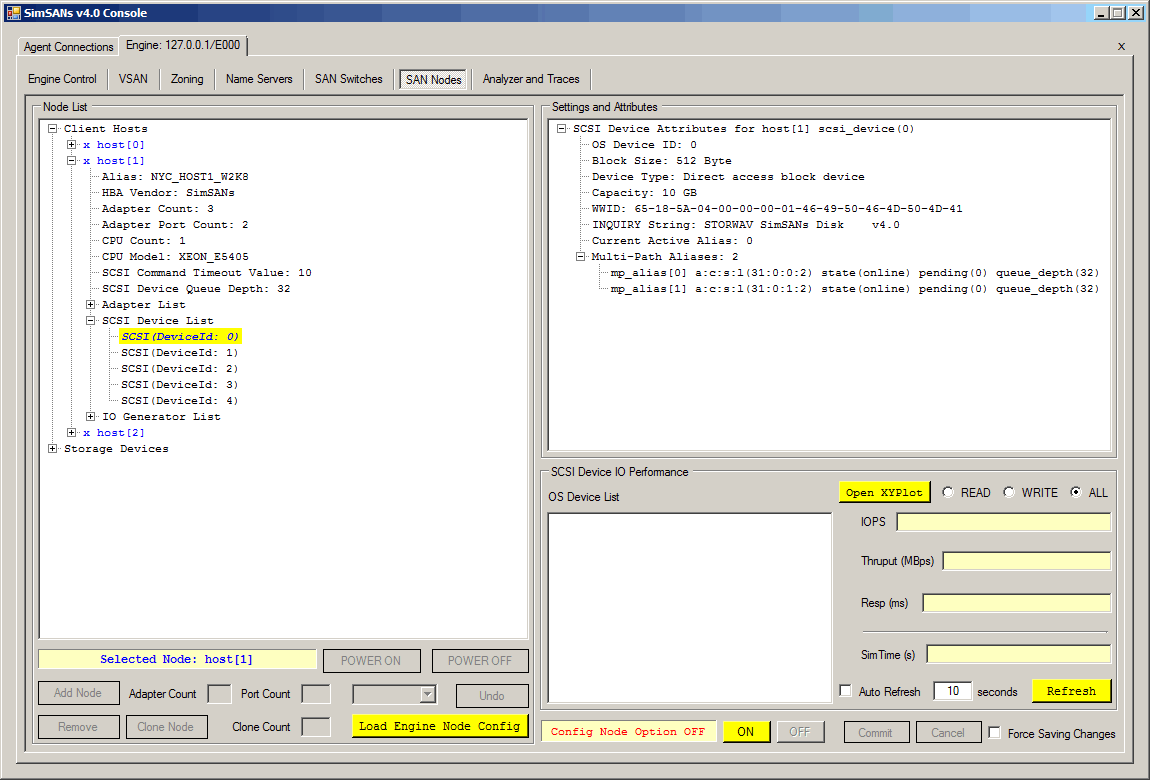Open the Analyzer and Traces tab
Image resolution: width=1150 pixels, height=780 pixels.
click(530, 79)
